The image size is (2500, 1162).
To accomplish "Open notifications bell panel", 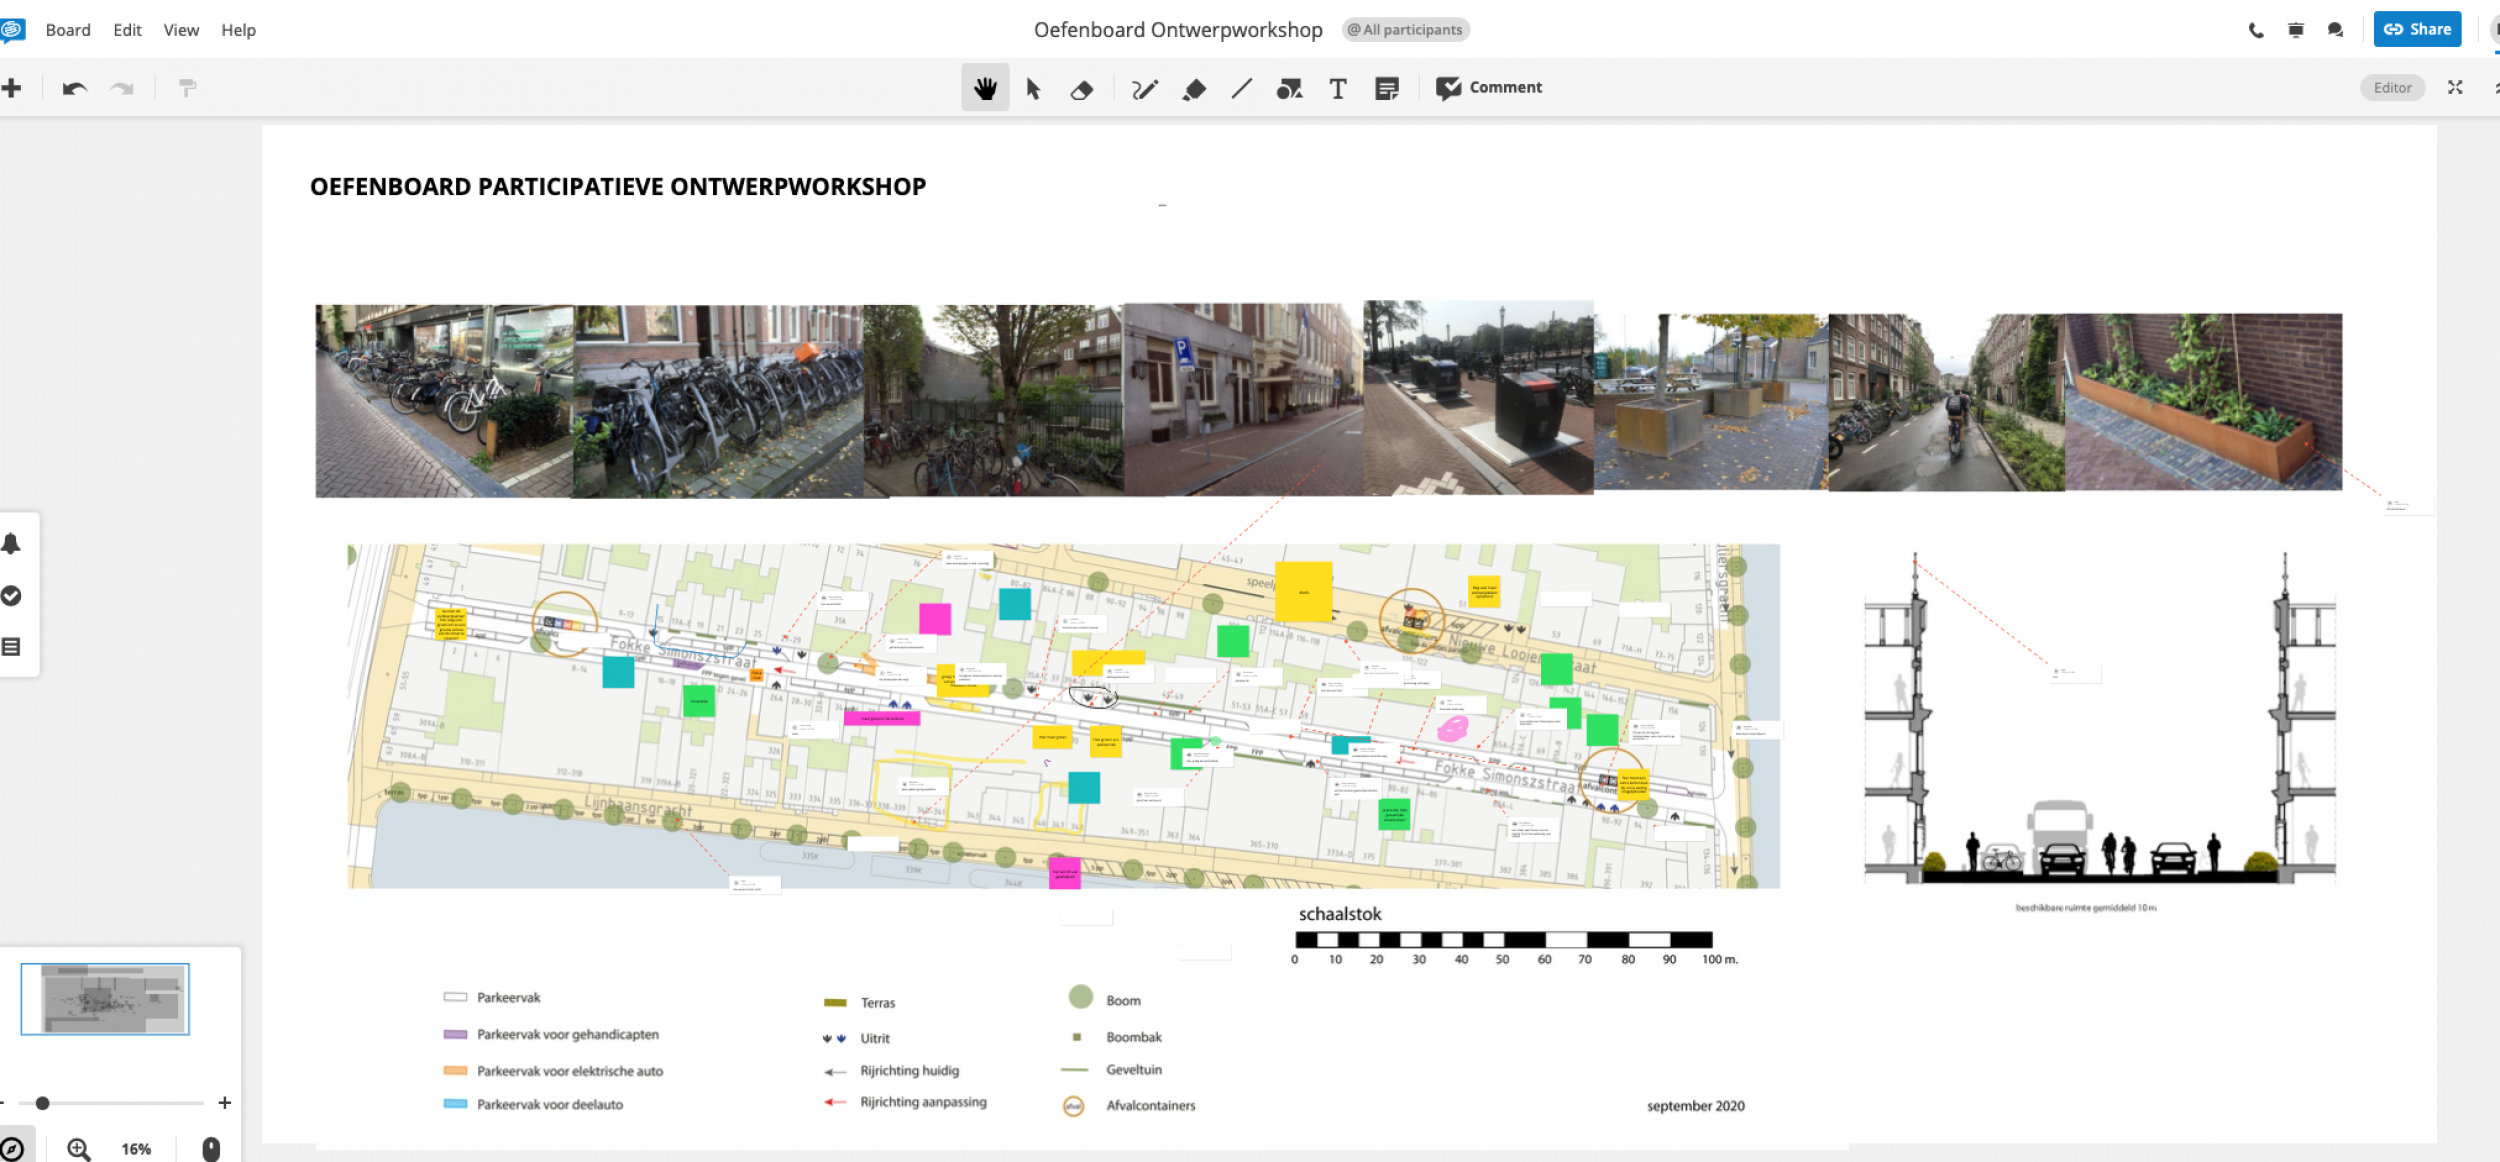I will [11, 544].
